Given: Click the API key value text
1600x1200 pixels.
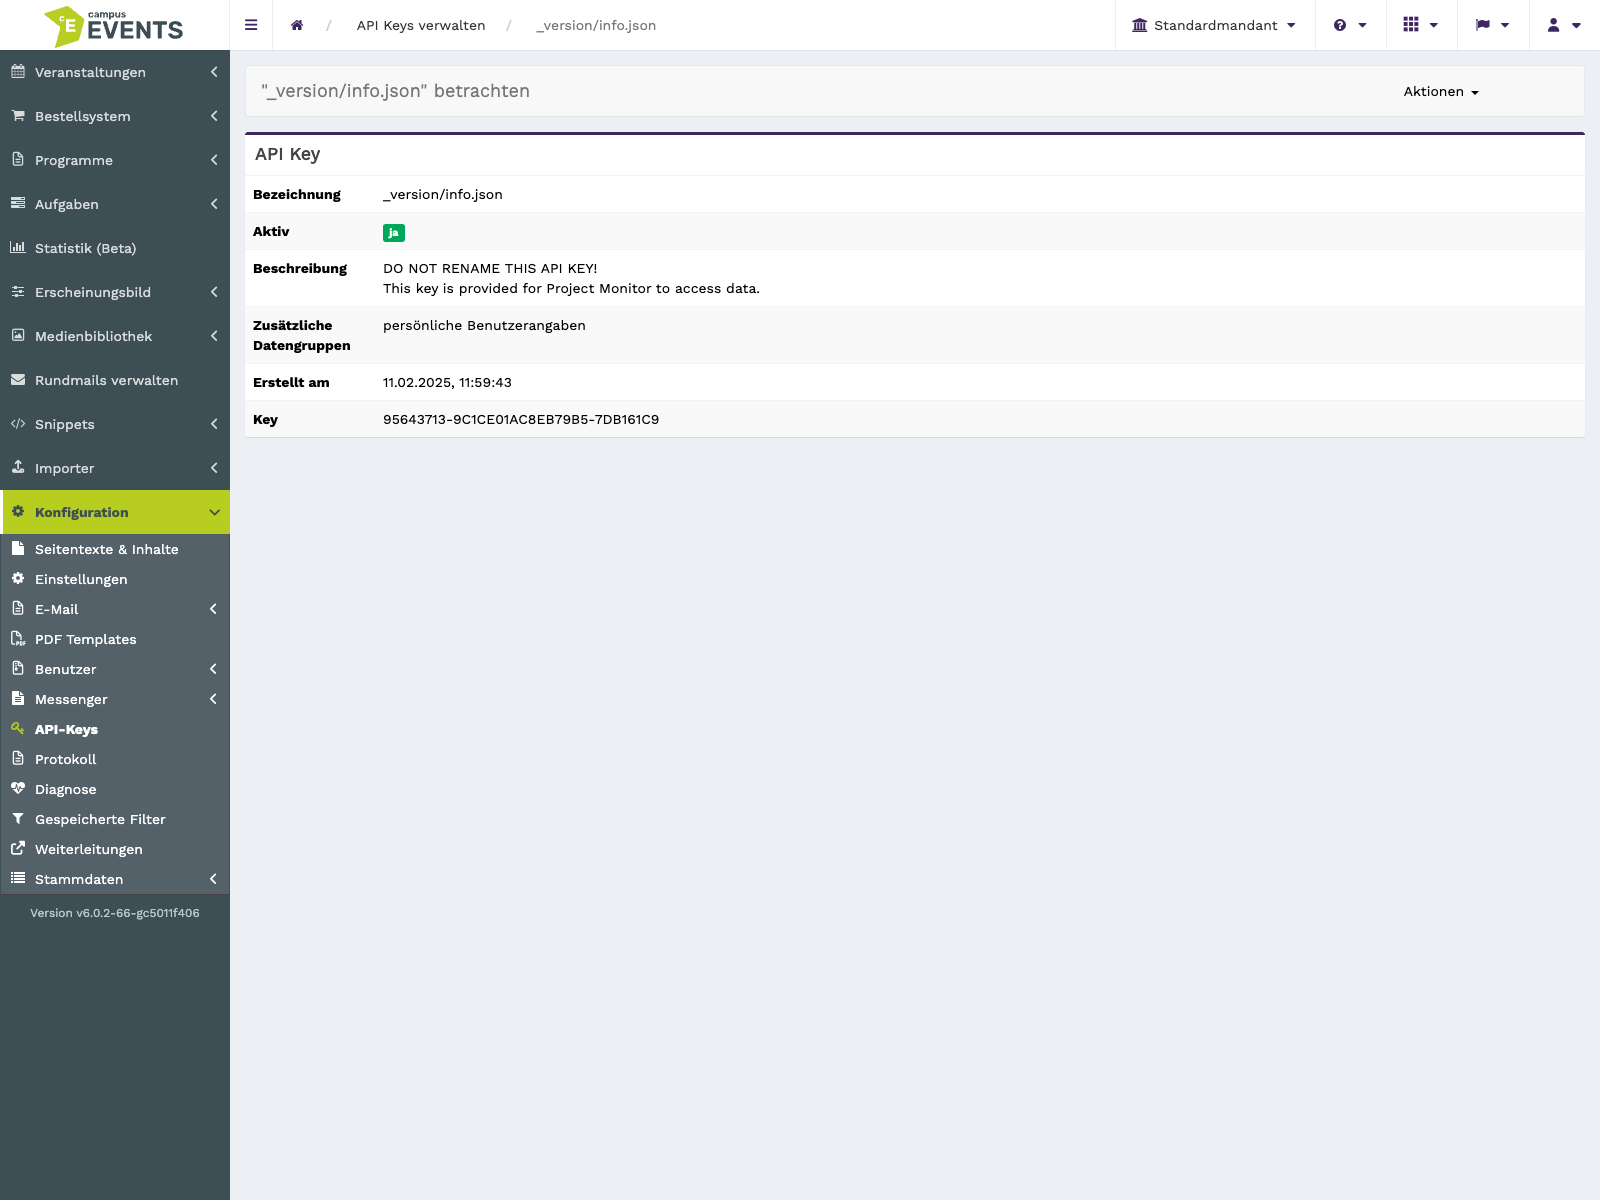Looking at the screenshot, I should pyautogui.click(x=521, y=419).
